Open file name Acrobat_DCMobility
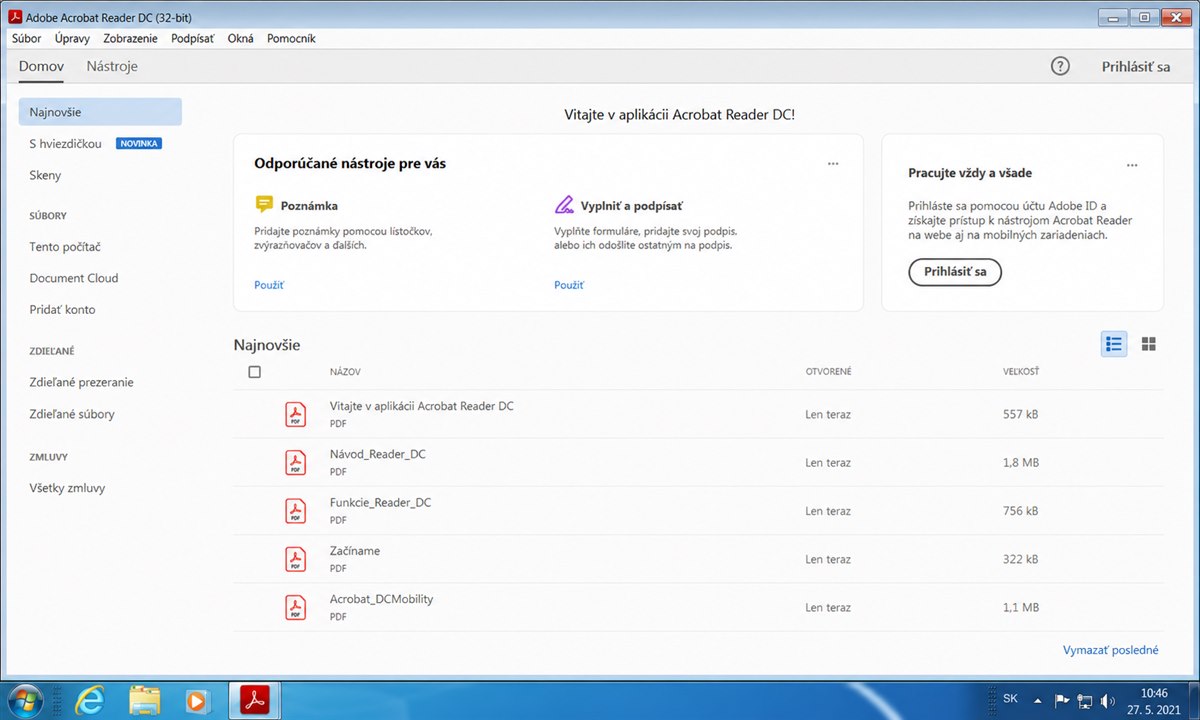Screen dimensions: 1200x720 [x=381, y=599]
